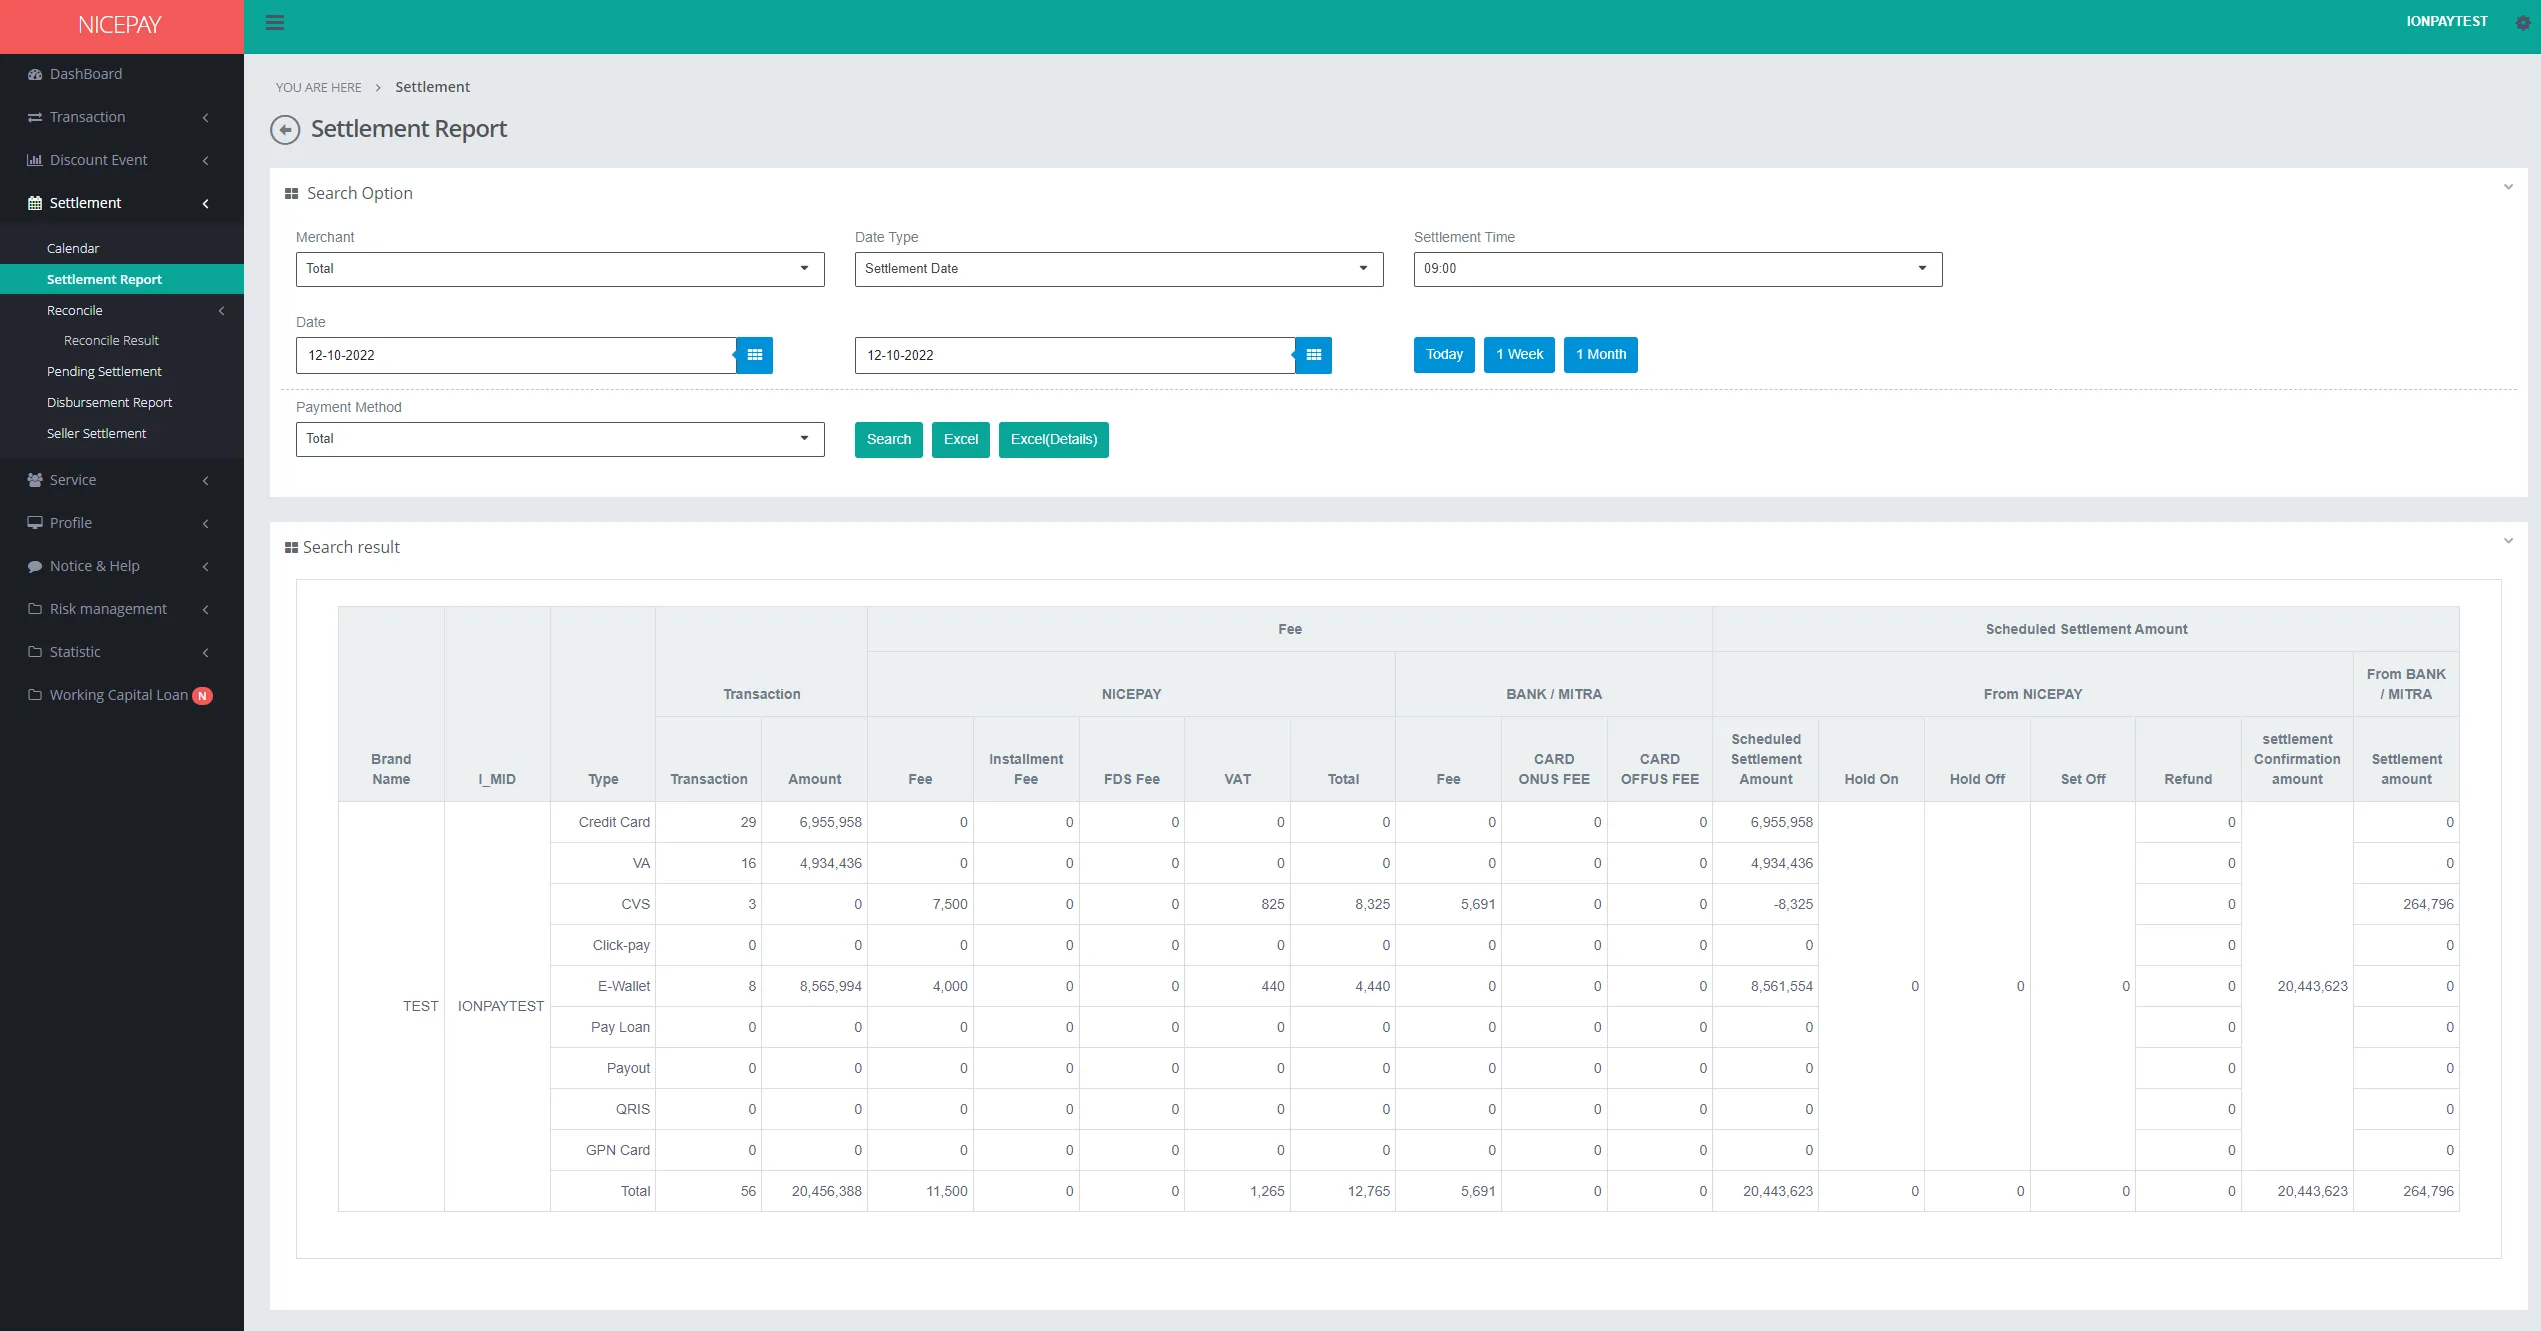Image resolution: width=2541 pixels, height=1331 pixels.
Task: Click the -8,325 scheduled settlement value
Action: (x=1793, y=904)
